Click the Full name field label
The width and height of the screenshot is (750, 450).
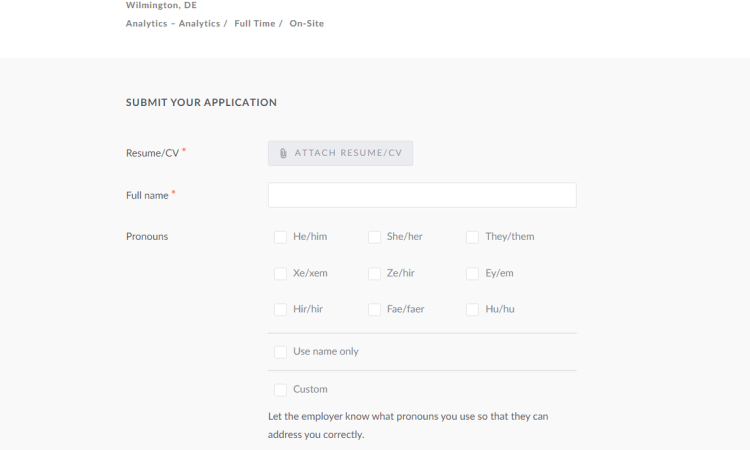(x=147, y=195)
